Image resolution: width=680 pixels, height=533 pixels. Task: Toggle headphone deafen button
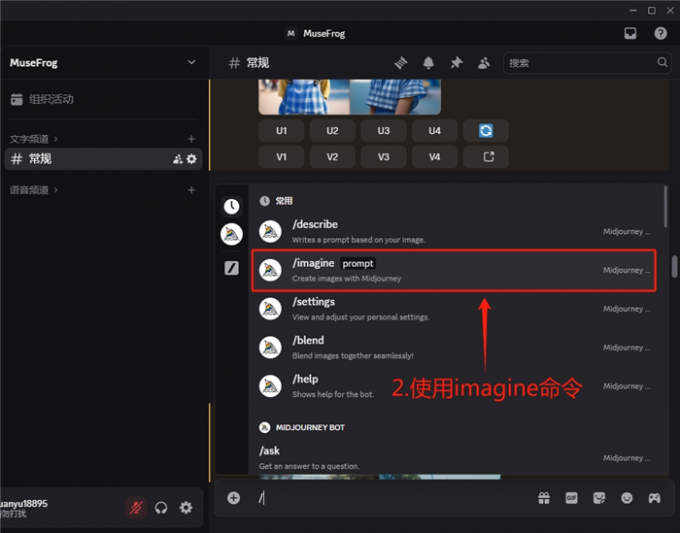(161, 507)
